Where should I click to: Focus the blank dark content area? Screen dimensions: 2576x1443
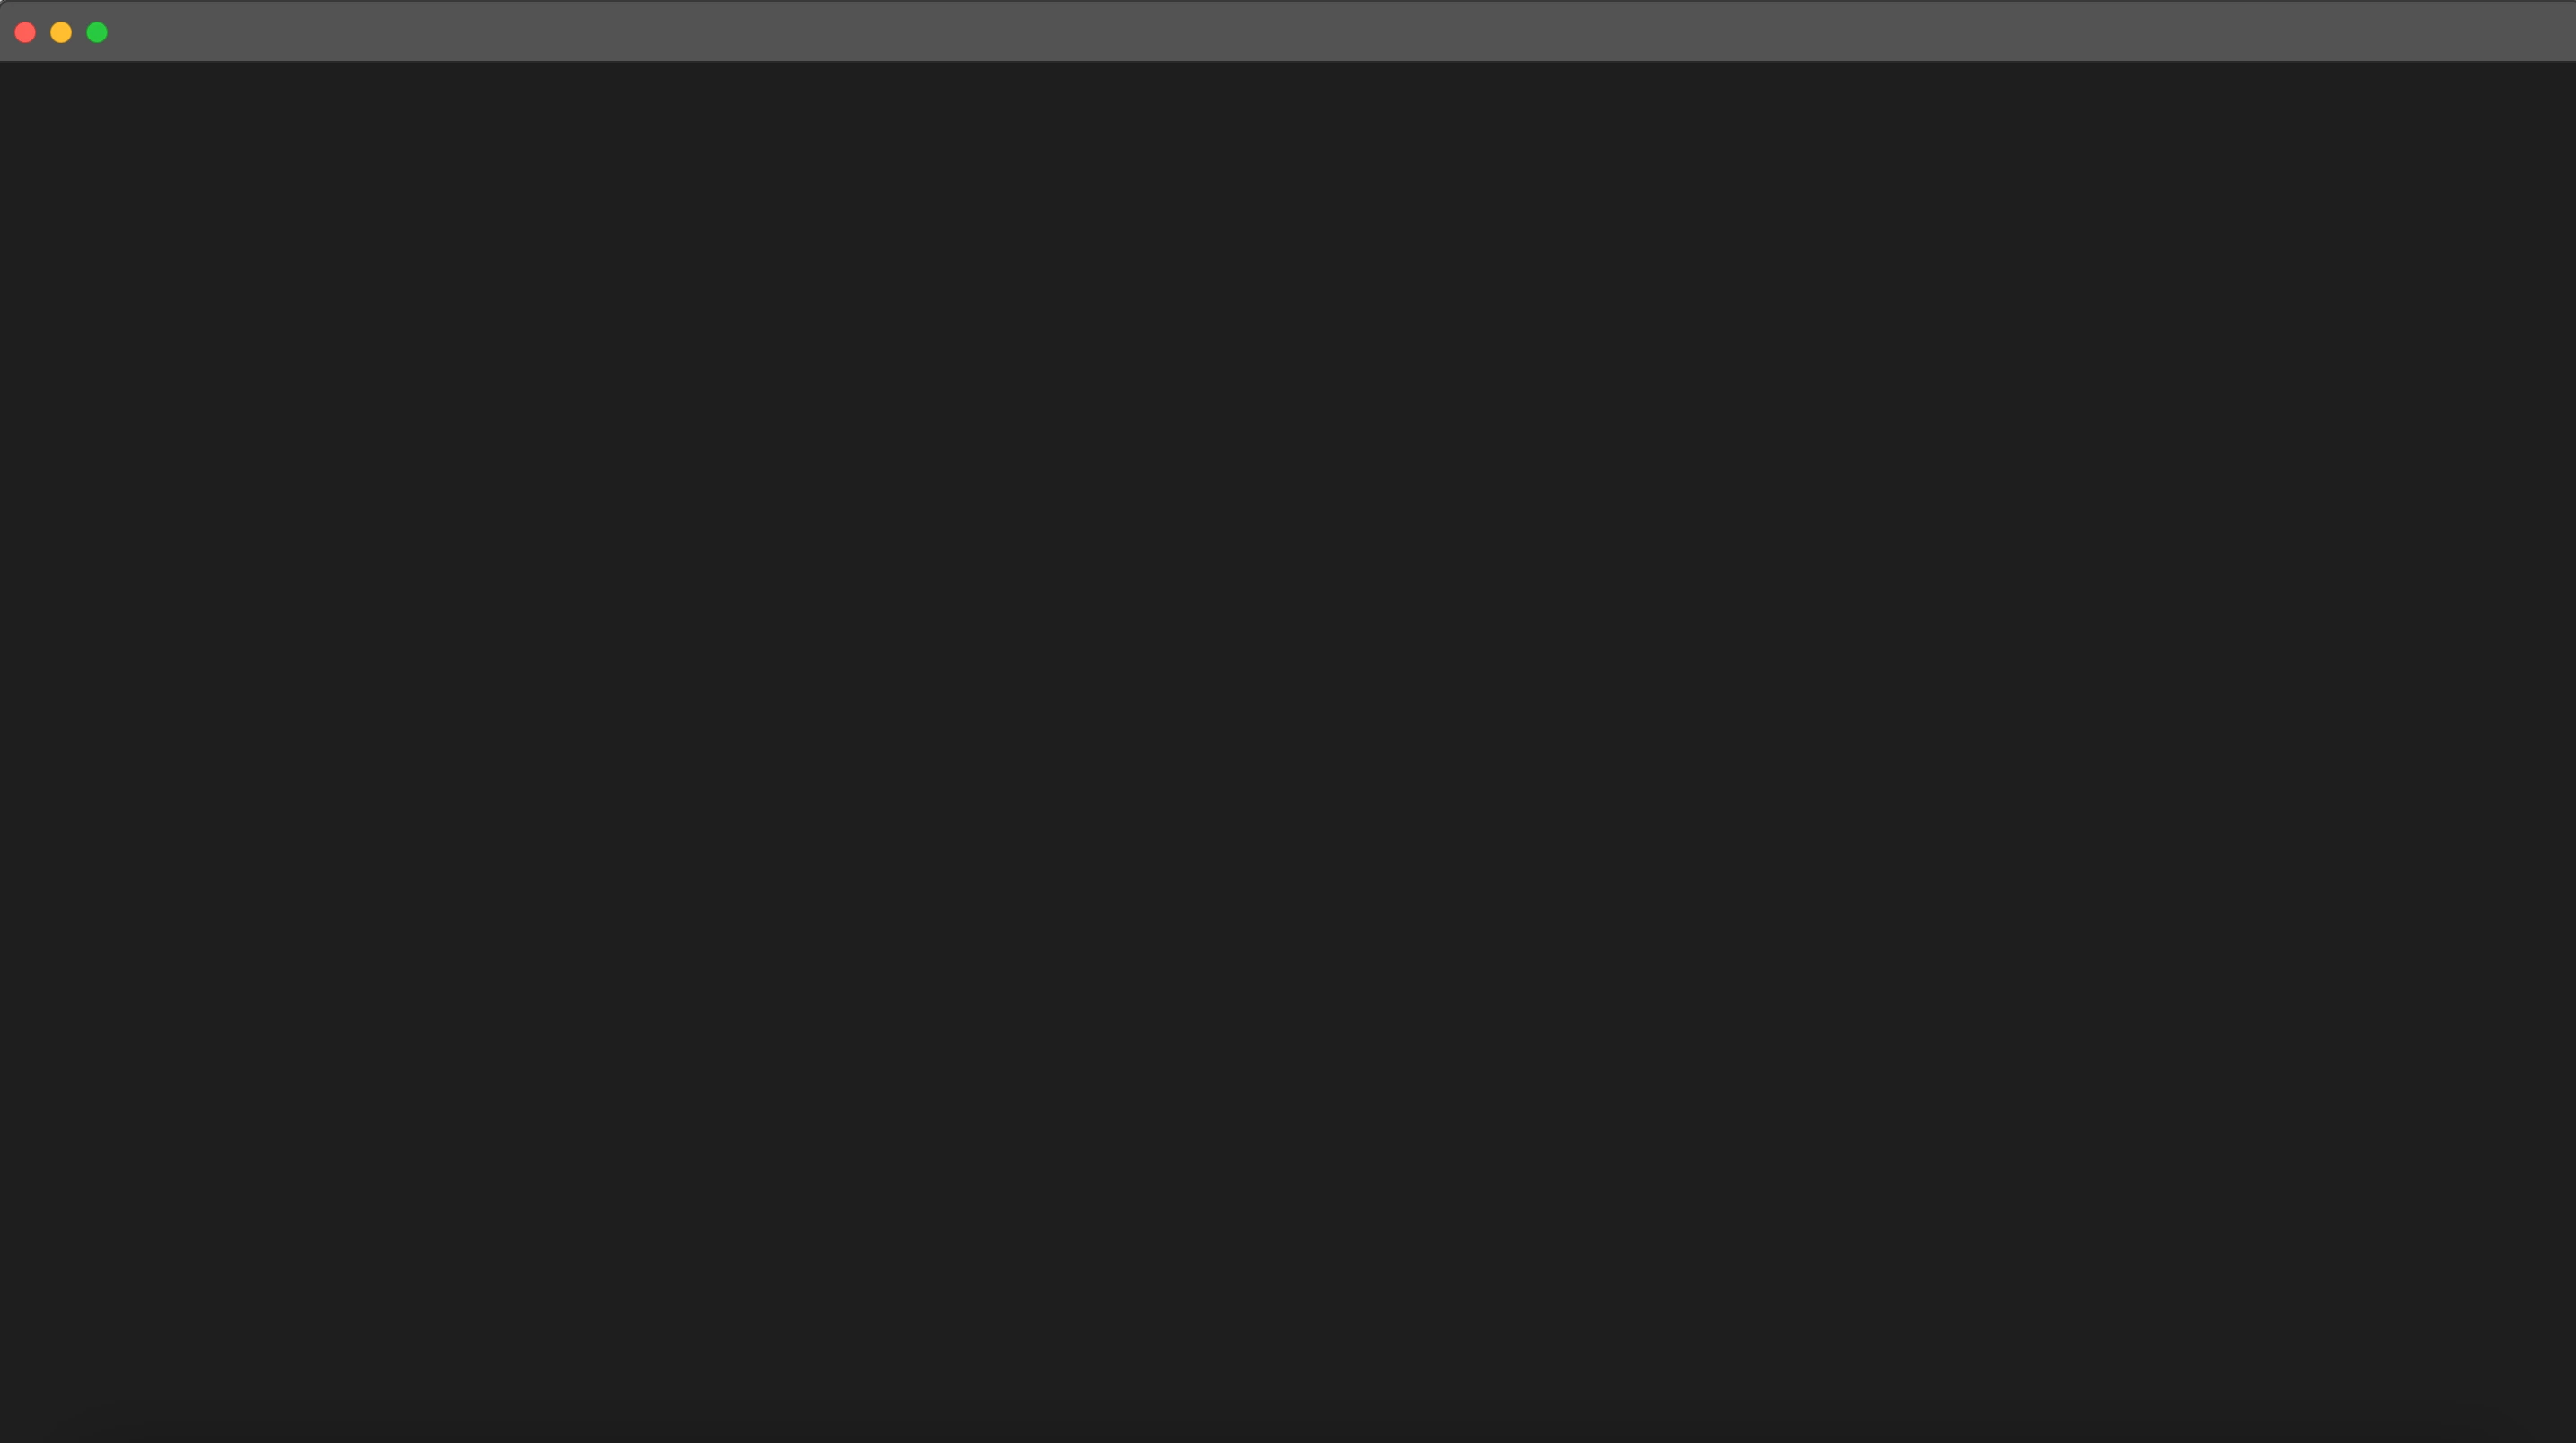pyautogui.click(x=1288, y=752)
